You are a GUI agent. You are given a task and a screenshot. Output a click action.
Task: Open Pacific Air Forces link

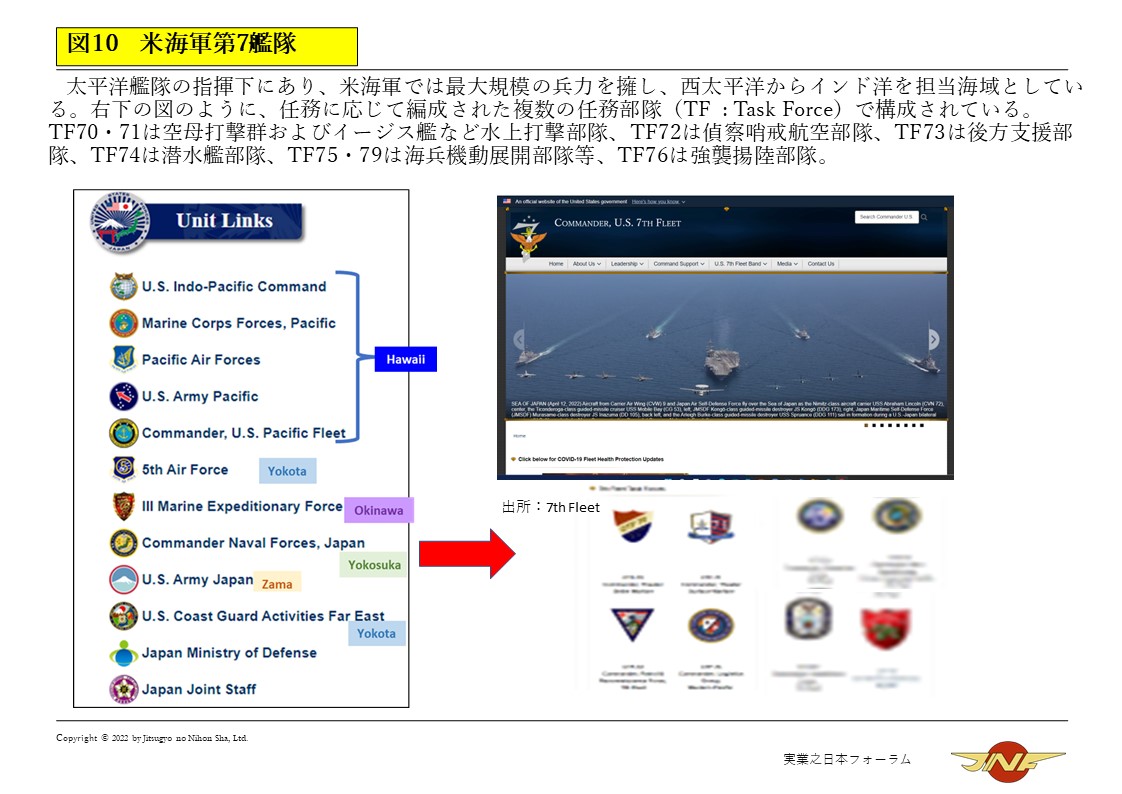pyautogui.click(x=201, y=360)
